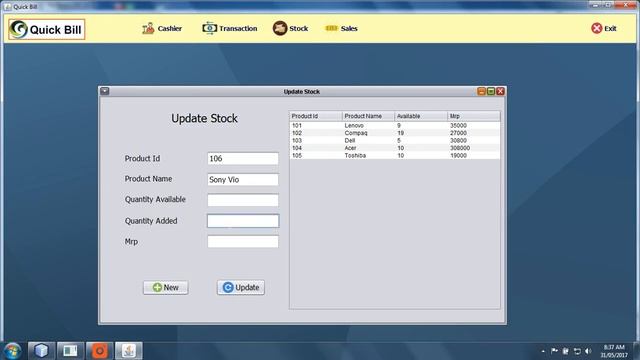Click the 27000 Mrp cell
640x360 pixels.
tap(473, 133)
